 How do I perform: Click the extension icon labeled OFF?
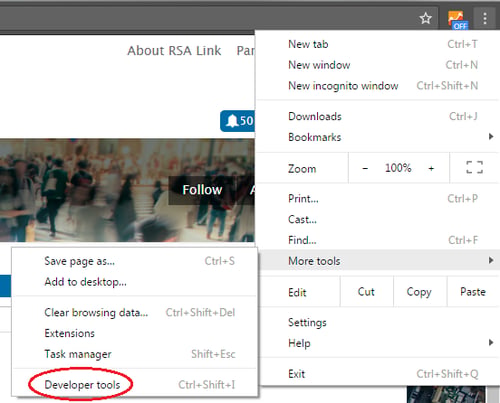pos(458,20)
